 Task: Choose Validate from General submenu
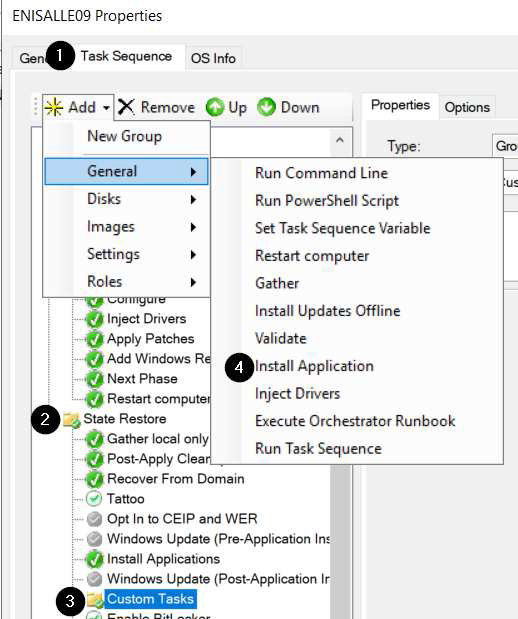pos(357,338)
